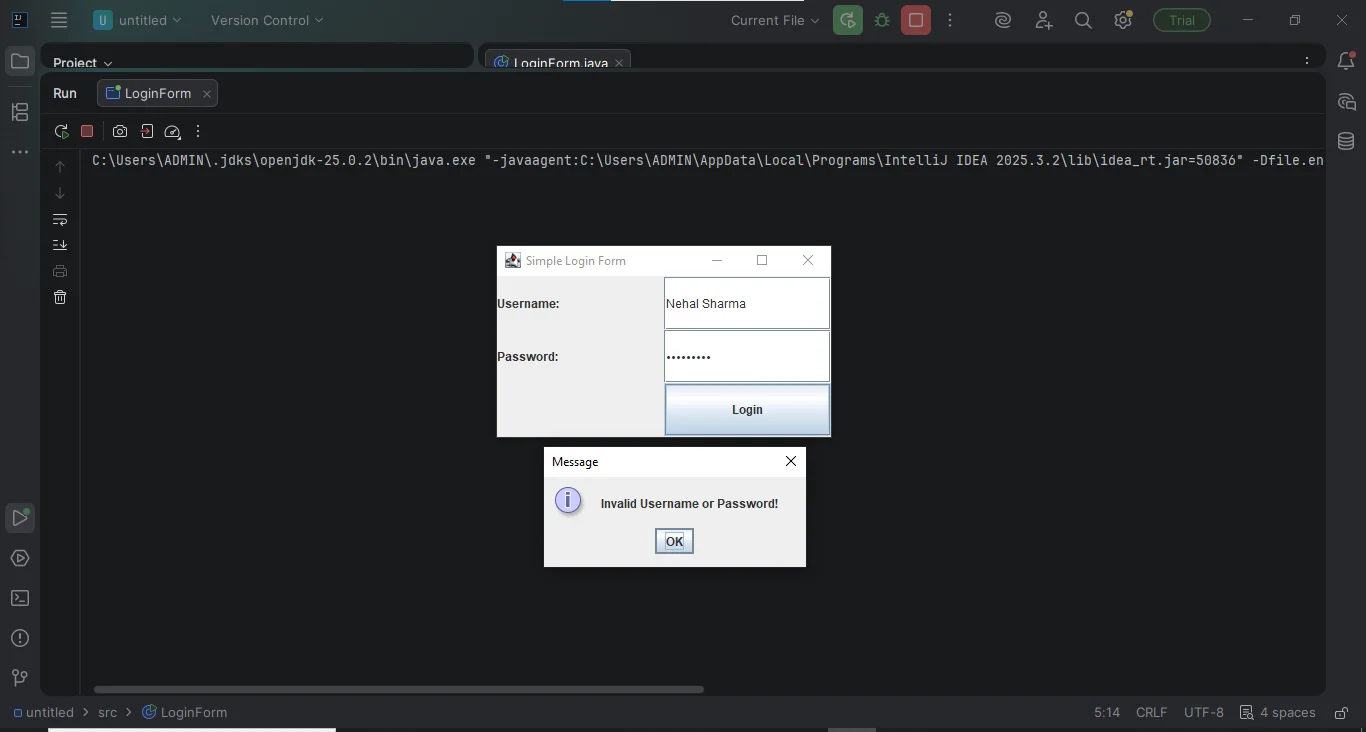Viewport: 1366px width, 732px height.
Task: Open the Project tool window folder icon
Action: 20,62
